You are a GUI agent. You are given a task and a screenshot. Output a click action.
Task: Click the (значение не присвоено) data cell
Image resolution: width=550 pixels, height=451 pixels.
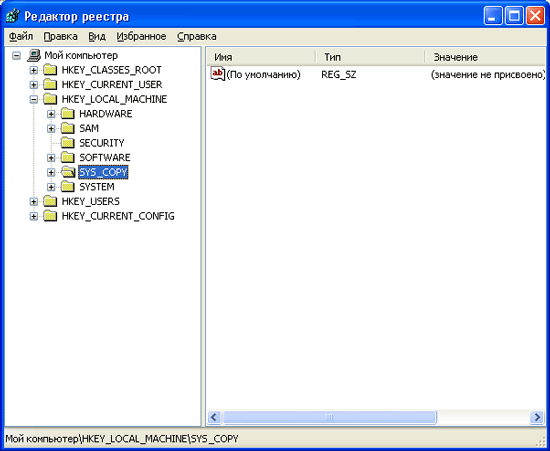coord(488,75)
